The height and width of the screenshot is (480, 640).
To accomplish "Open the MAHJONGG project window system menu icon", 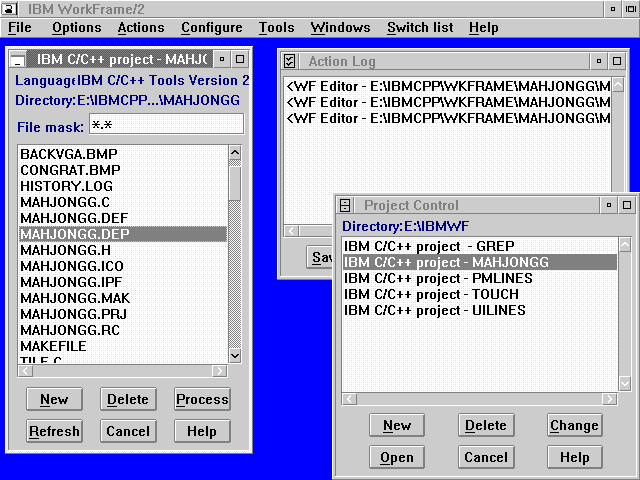I will coord(18,60).
